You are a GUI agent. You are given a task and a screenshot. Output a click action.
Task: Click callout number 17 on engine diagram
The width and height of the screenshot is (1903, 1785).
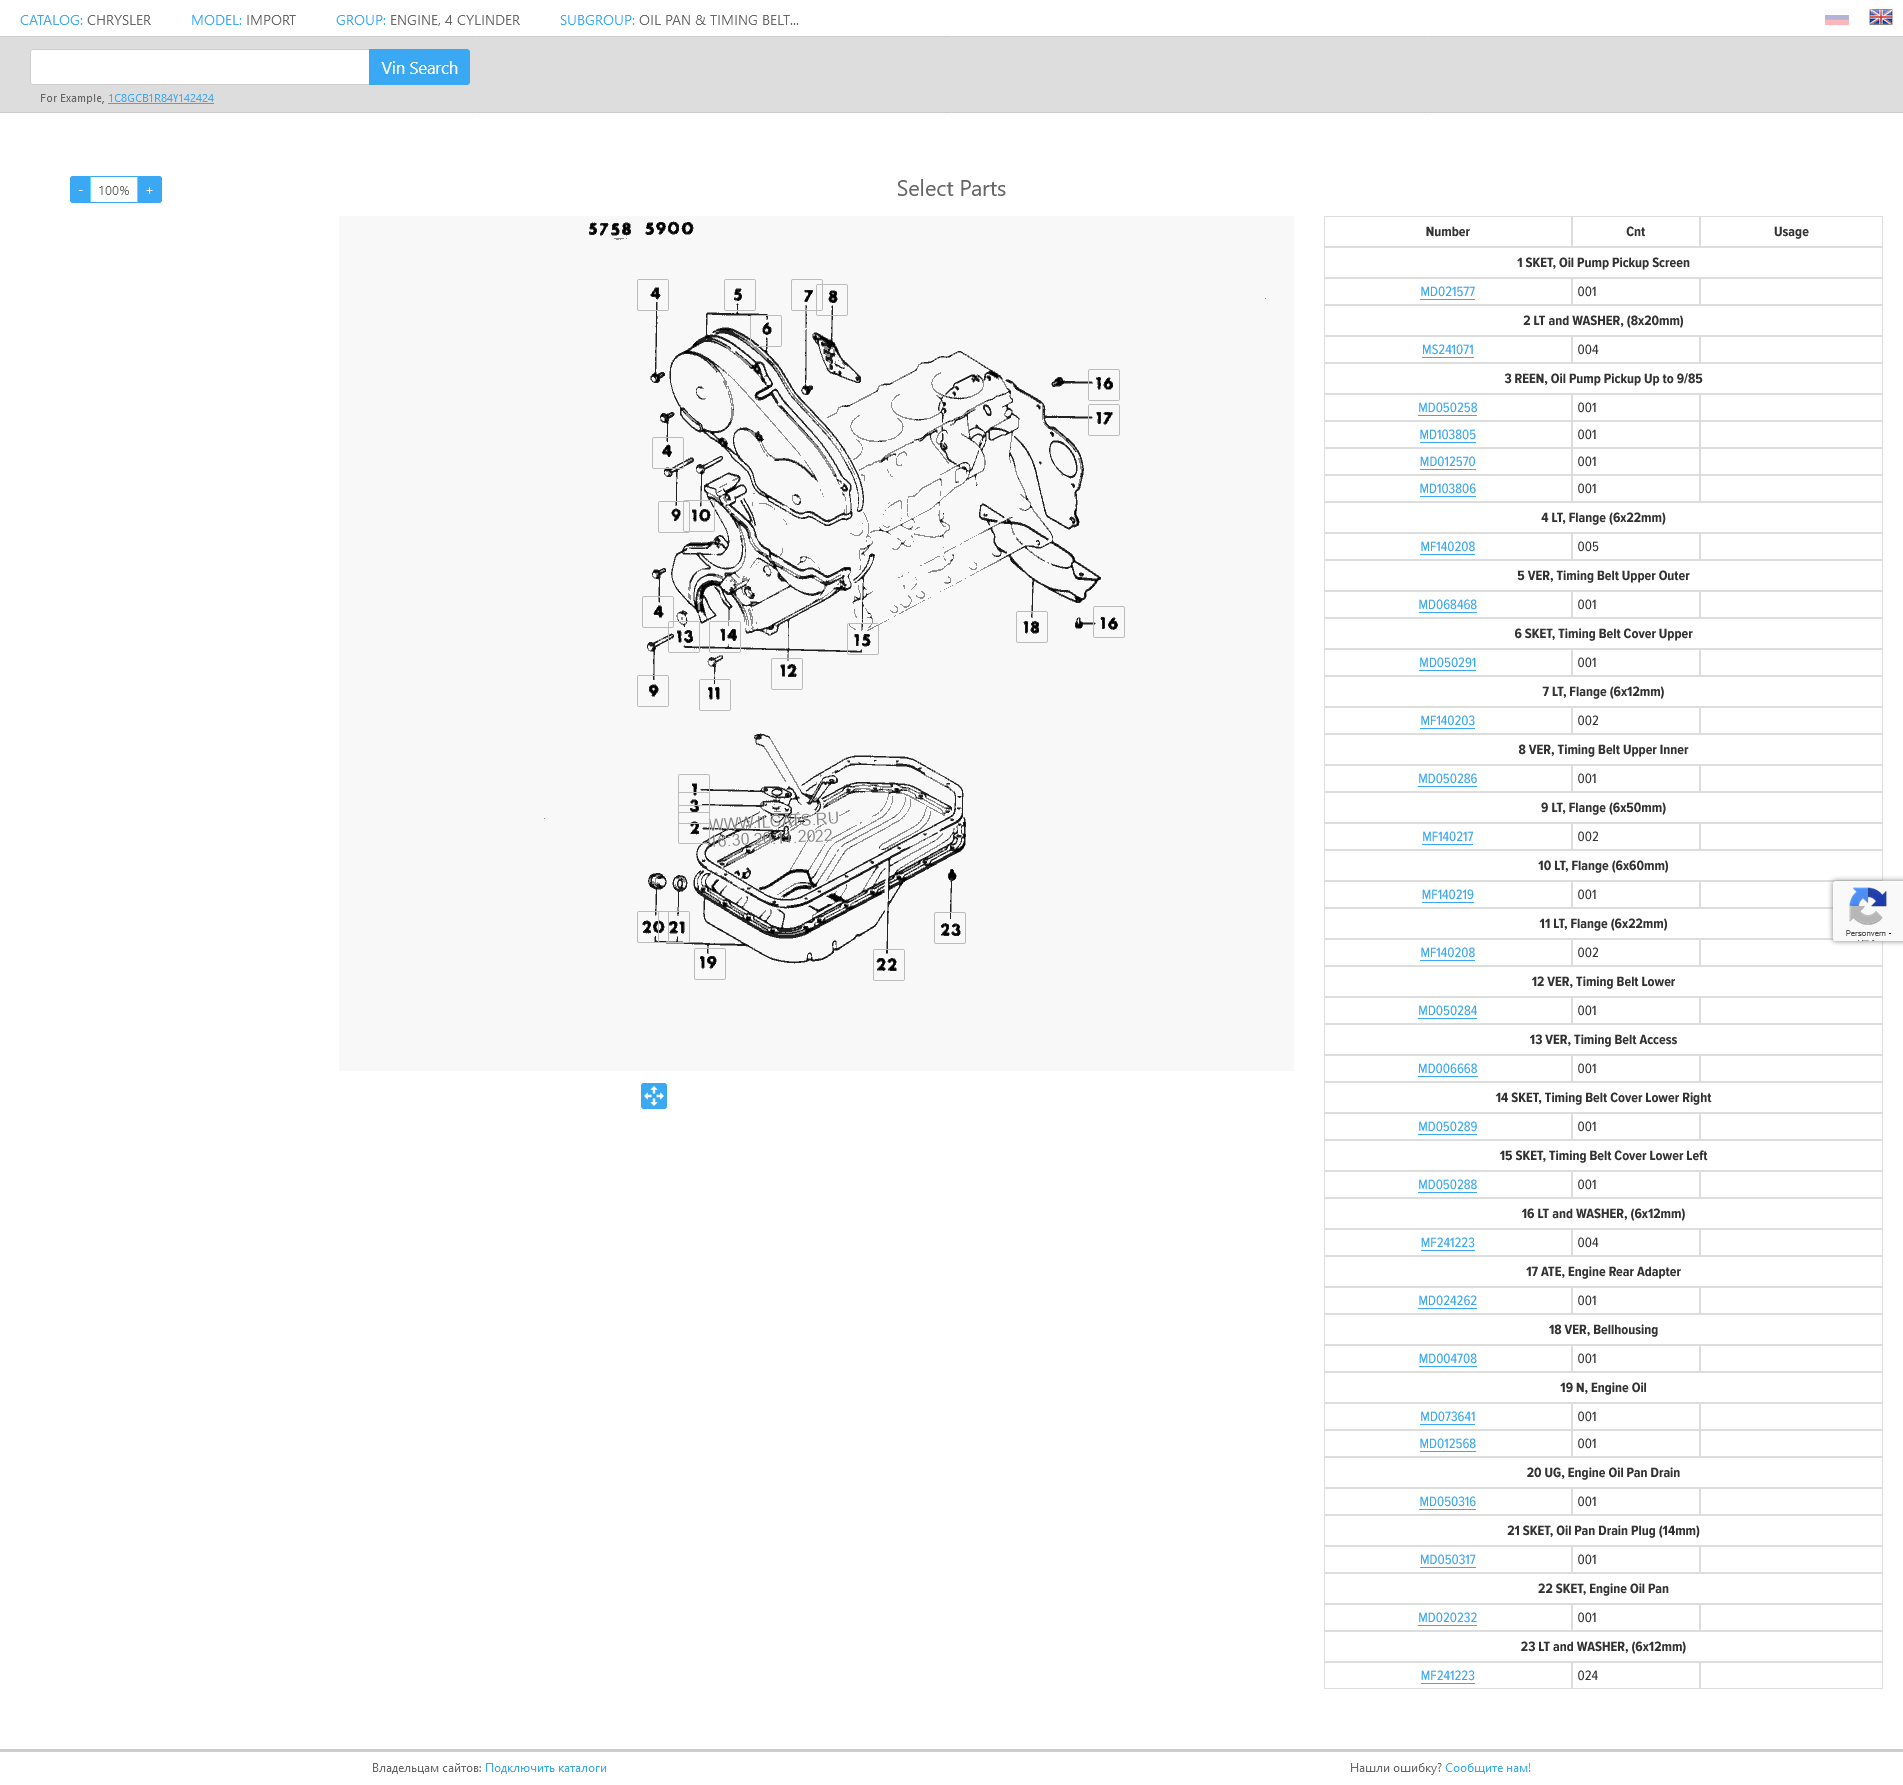click(x=1104, y=419)
